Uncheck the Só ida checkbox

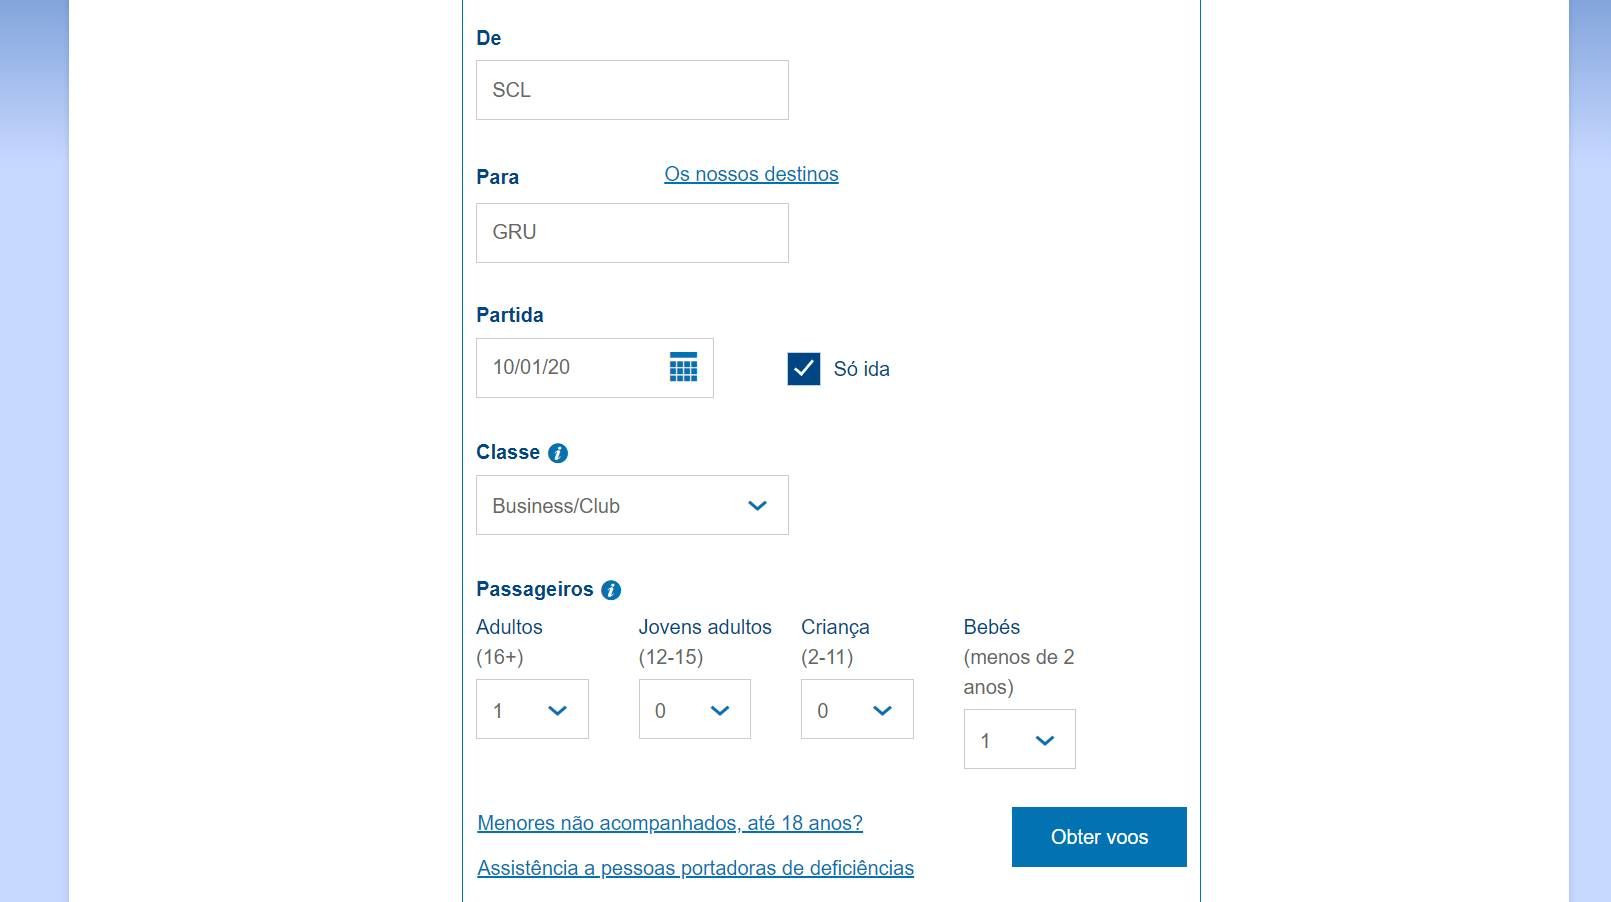[804, 369]
